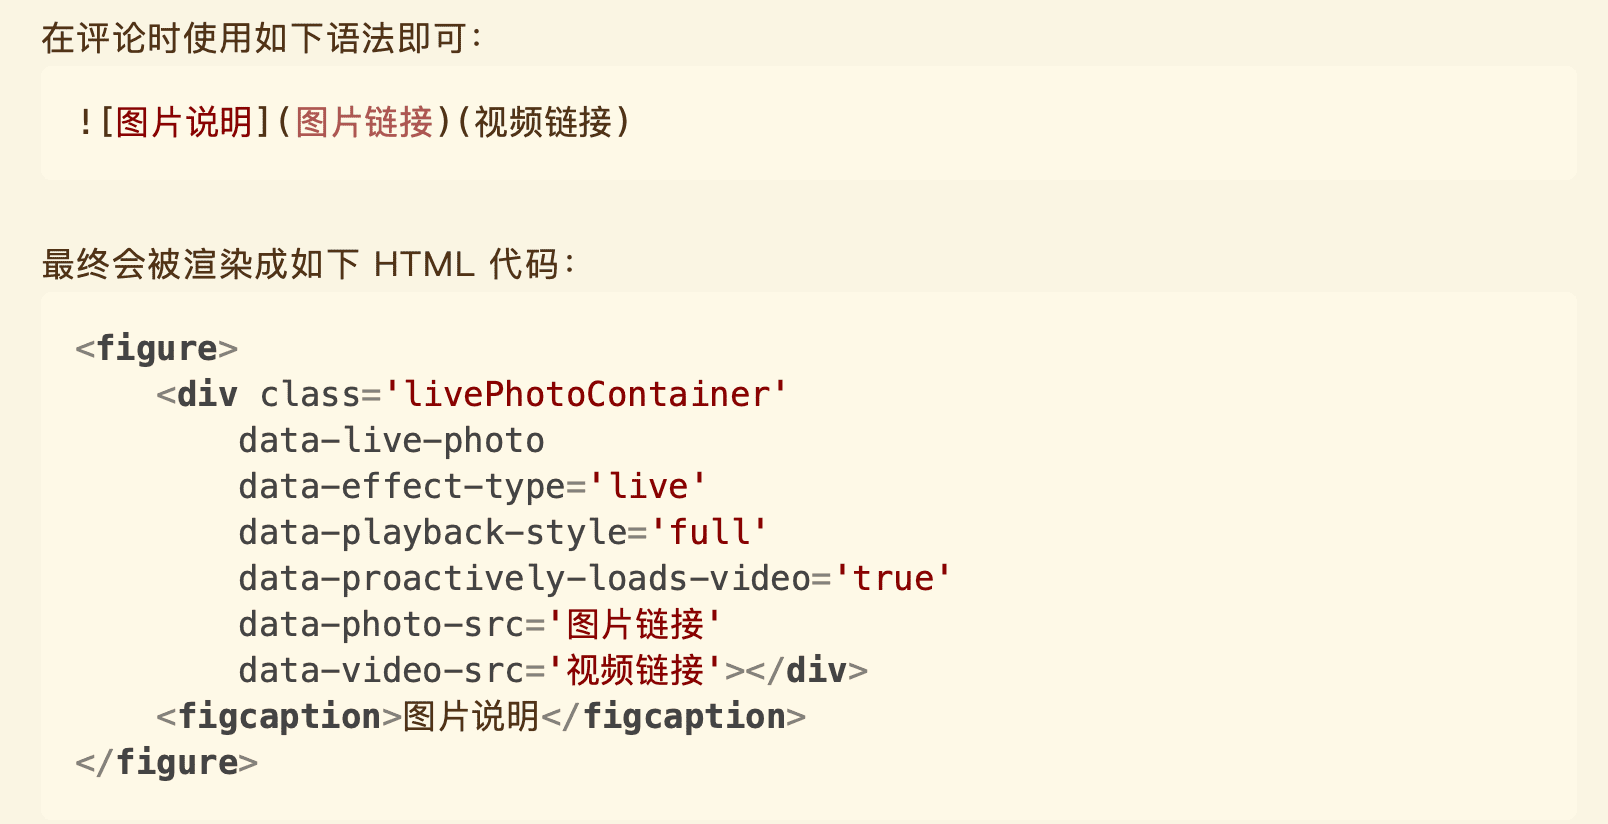Click "图片说明" inside the figcaption element
This screenshot has width=1608, height=824.
[471, 716]
